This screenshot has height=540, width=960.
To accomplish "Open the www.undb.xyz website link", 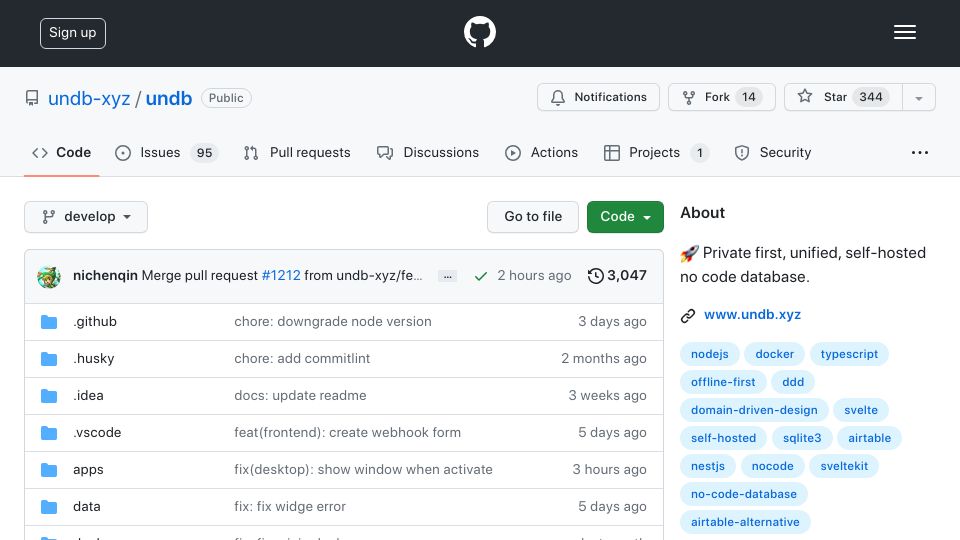I will (x=752, y=315).
